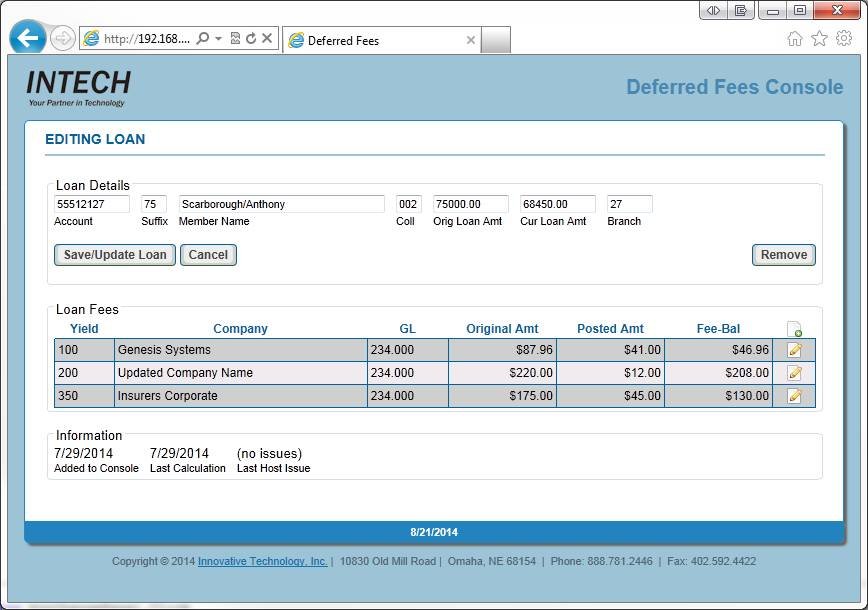Click the Remove loan button
868x610 pixels.
[783, 255]
